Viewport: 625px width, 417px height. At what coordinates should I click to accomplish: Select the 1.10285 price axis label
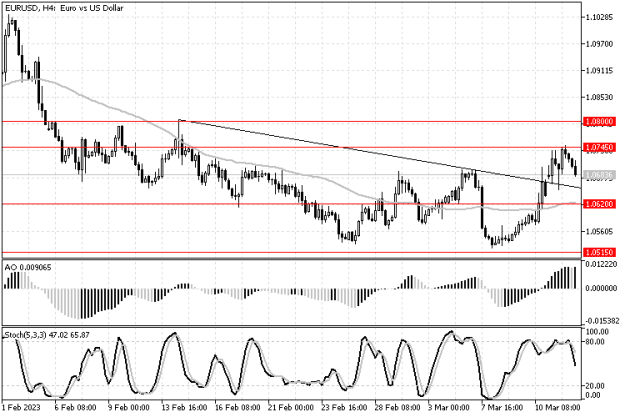pos(599,18)
